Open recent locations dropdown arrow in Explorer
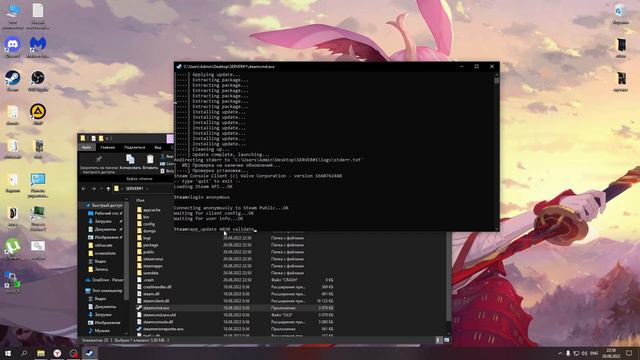Viewport: 640px width, 360px height. [101, 189]
